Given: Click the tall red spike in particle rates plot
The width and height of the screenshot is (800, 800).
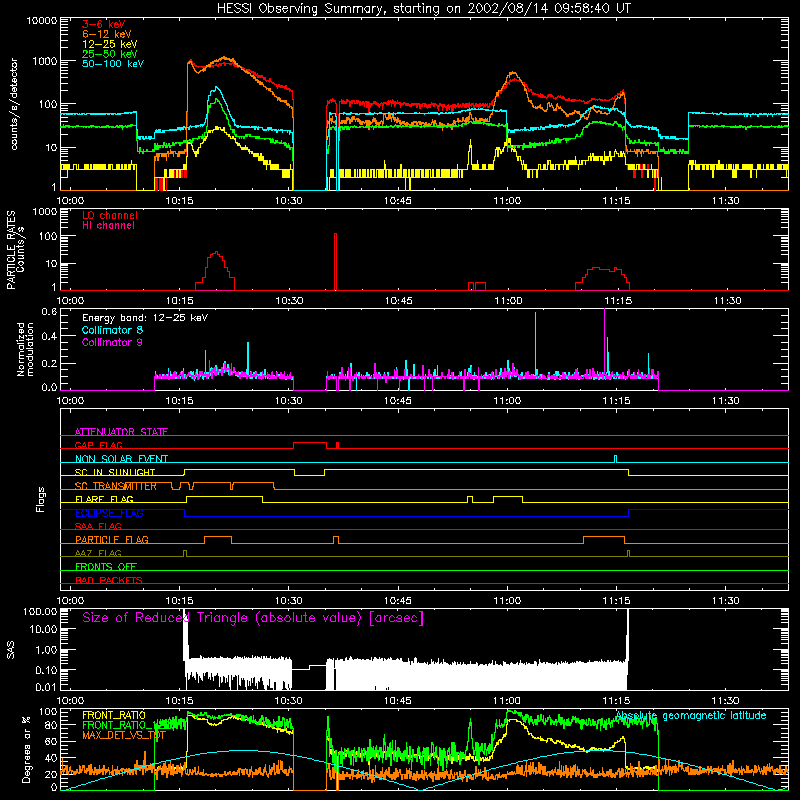Looking at the screenshot, I should (x=335, y=261).
